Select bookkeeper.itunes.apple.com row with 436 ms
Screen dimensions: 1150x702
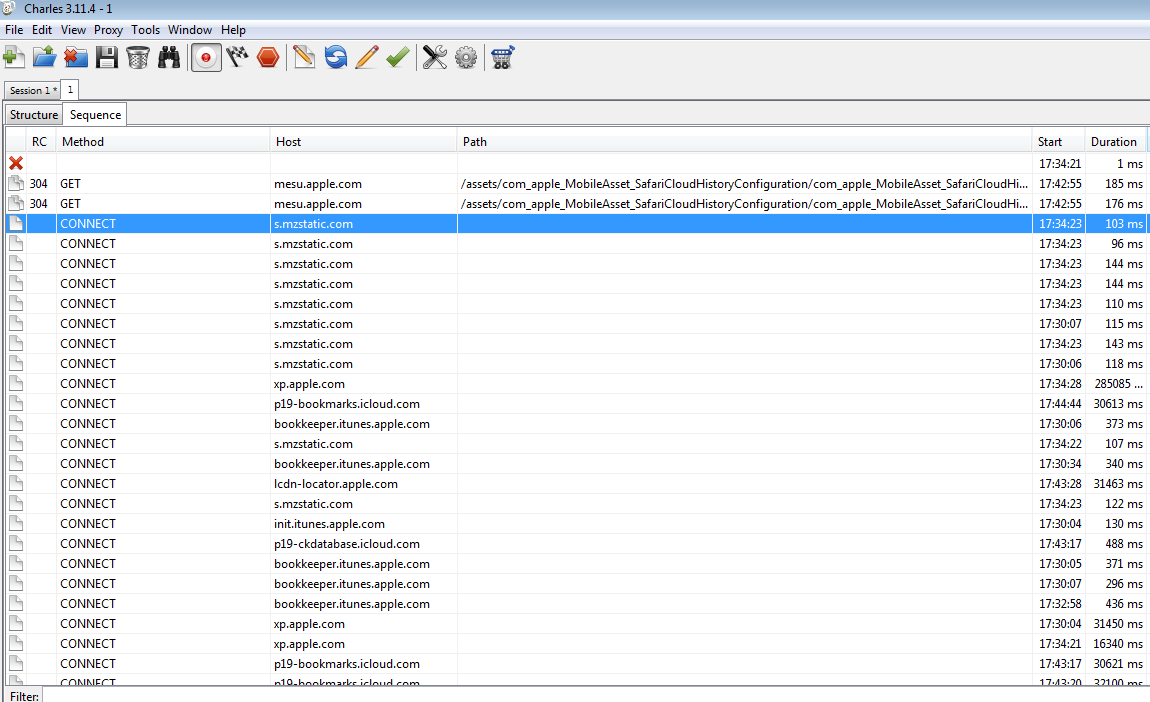click(x=576, y=604)
